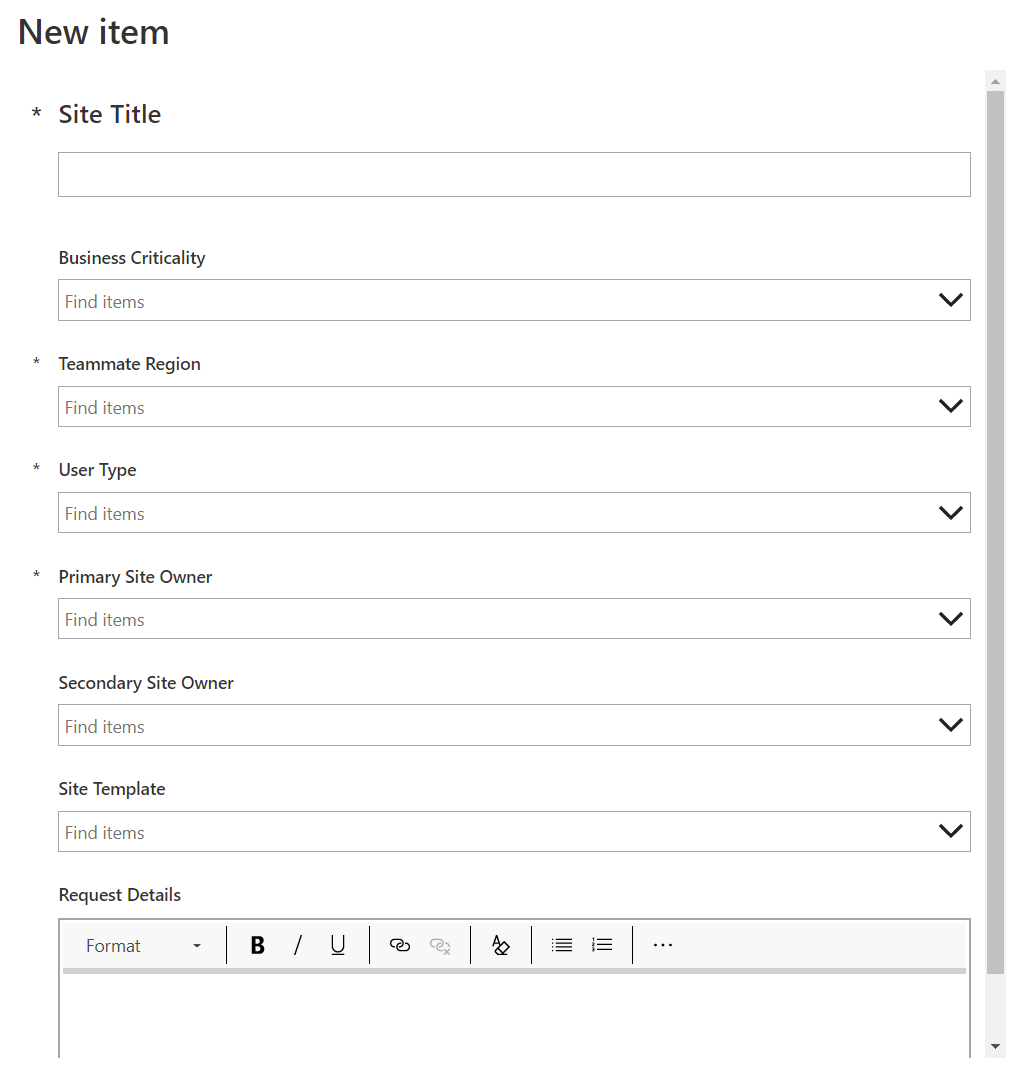Open the Format paragraph style dropdown
The image size is (1025, 1074).
point(142,944)
